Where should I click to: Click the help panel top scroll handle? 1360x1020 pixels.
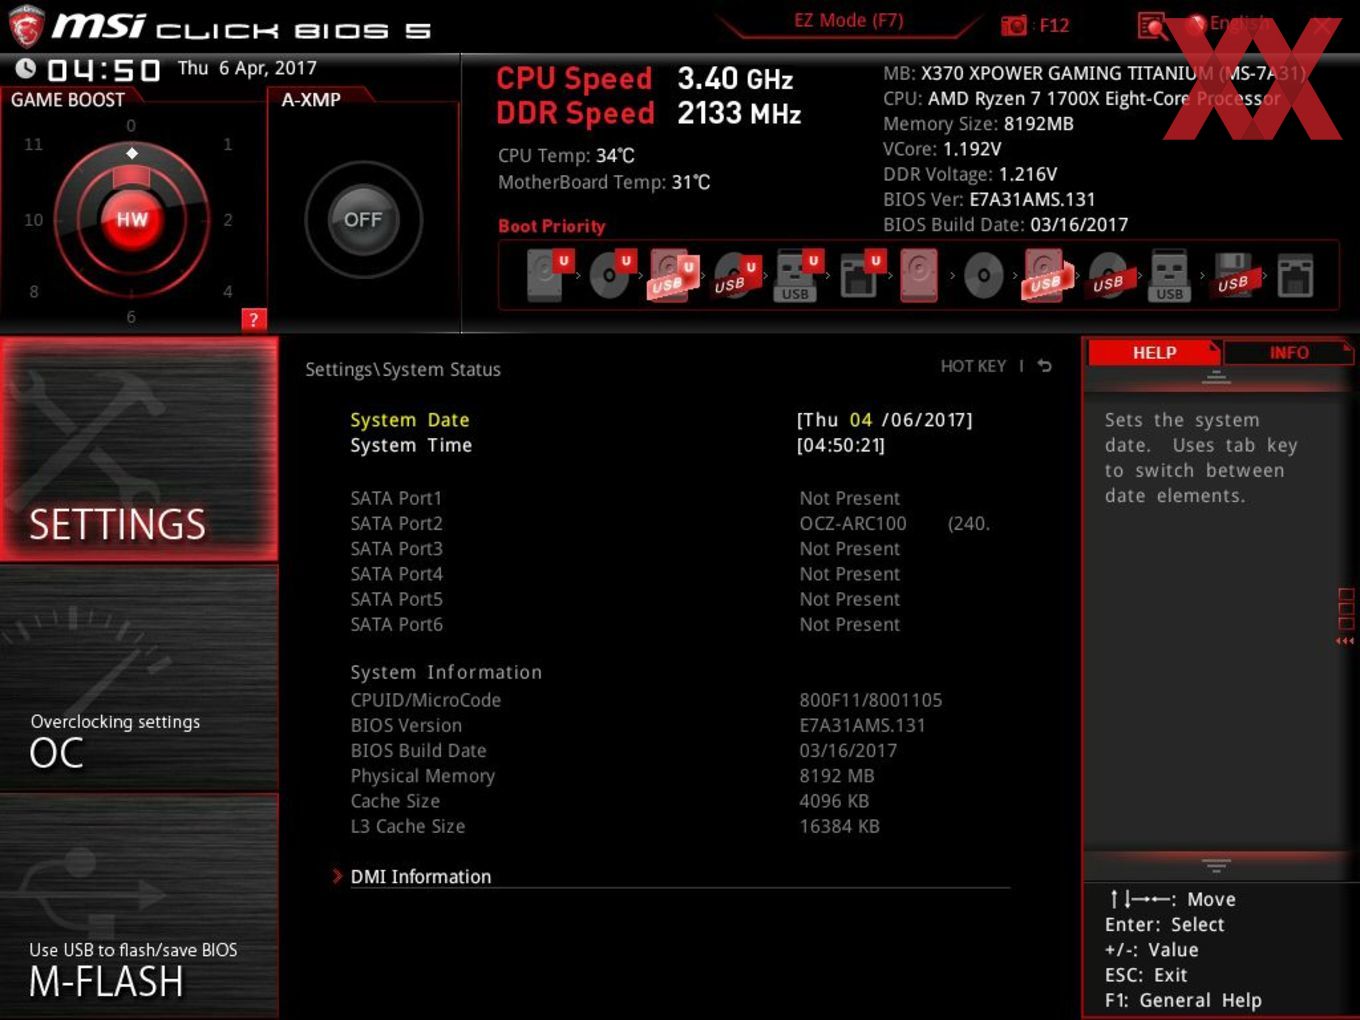click(x=1216, y=378)
